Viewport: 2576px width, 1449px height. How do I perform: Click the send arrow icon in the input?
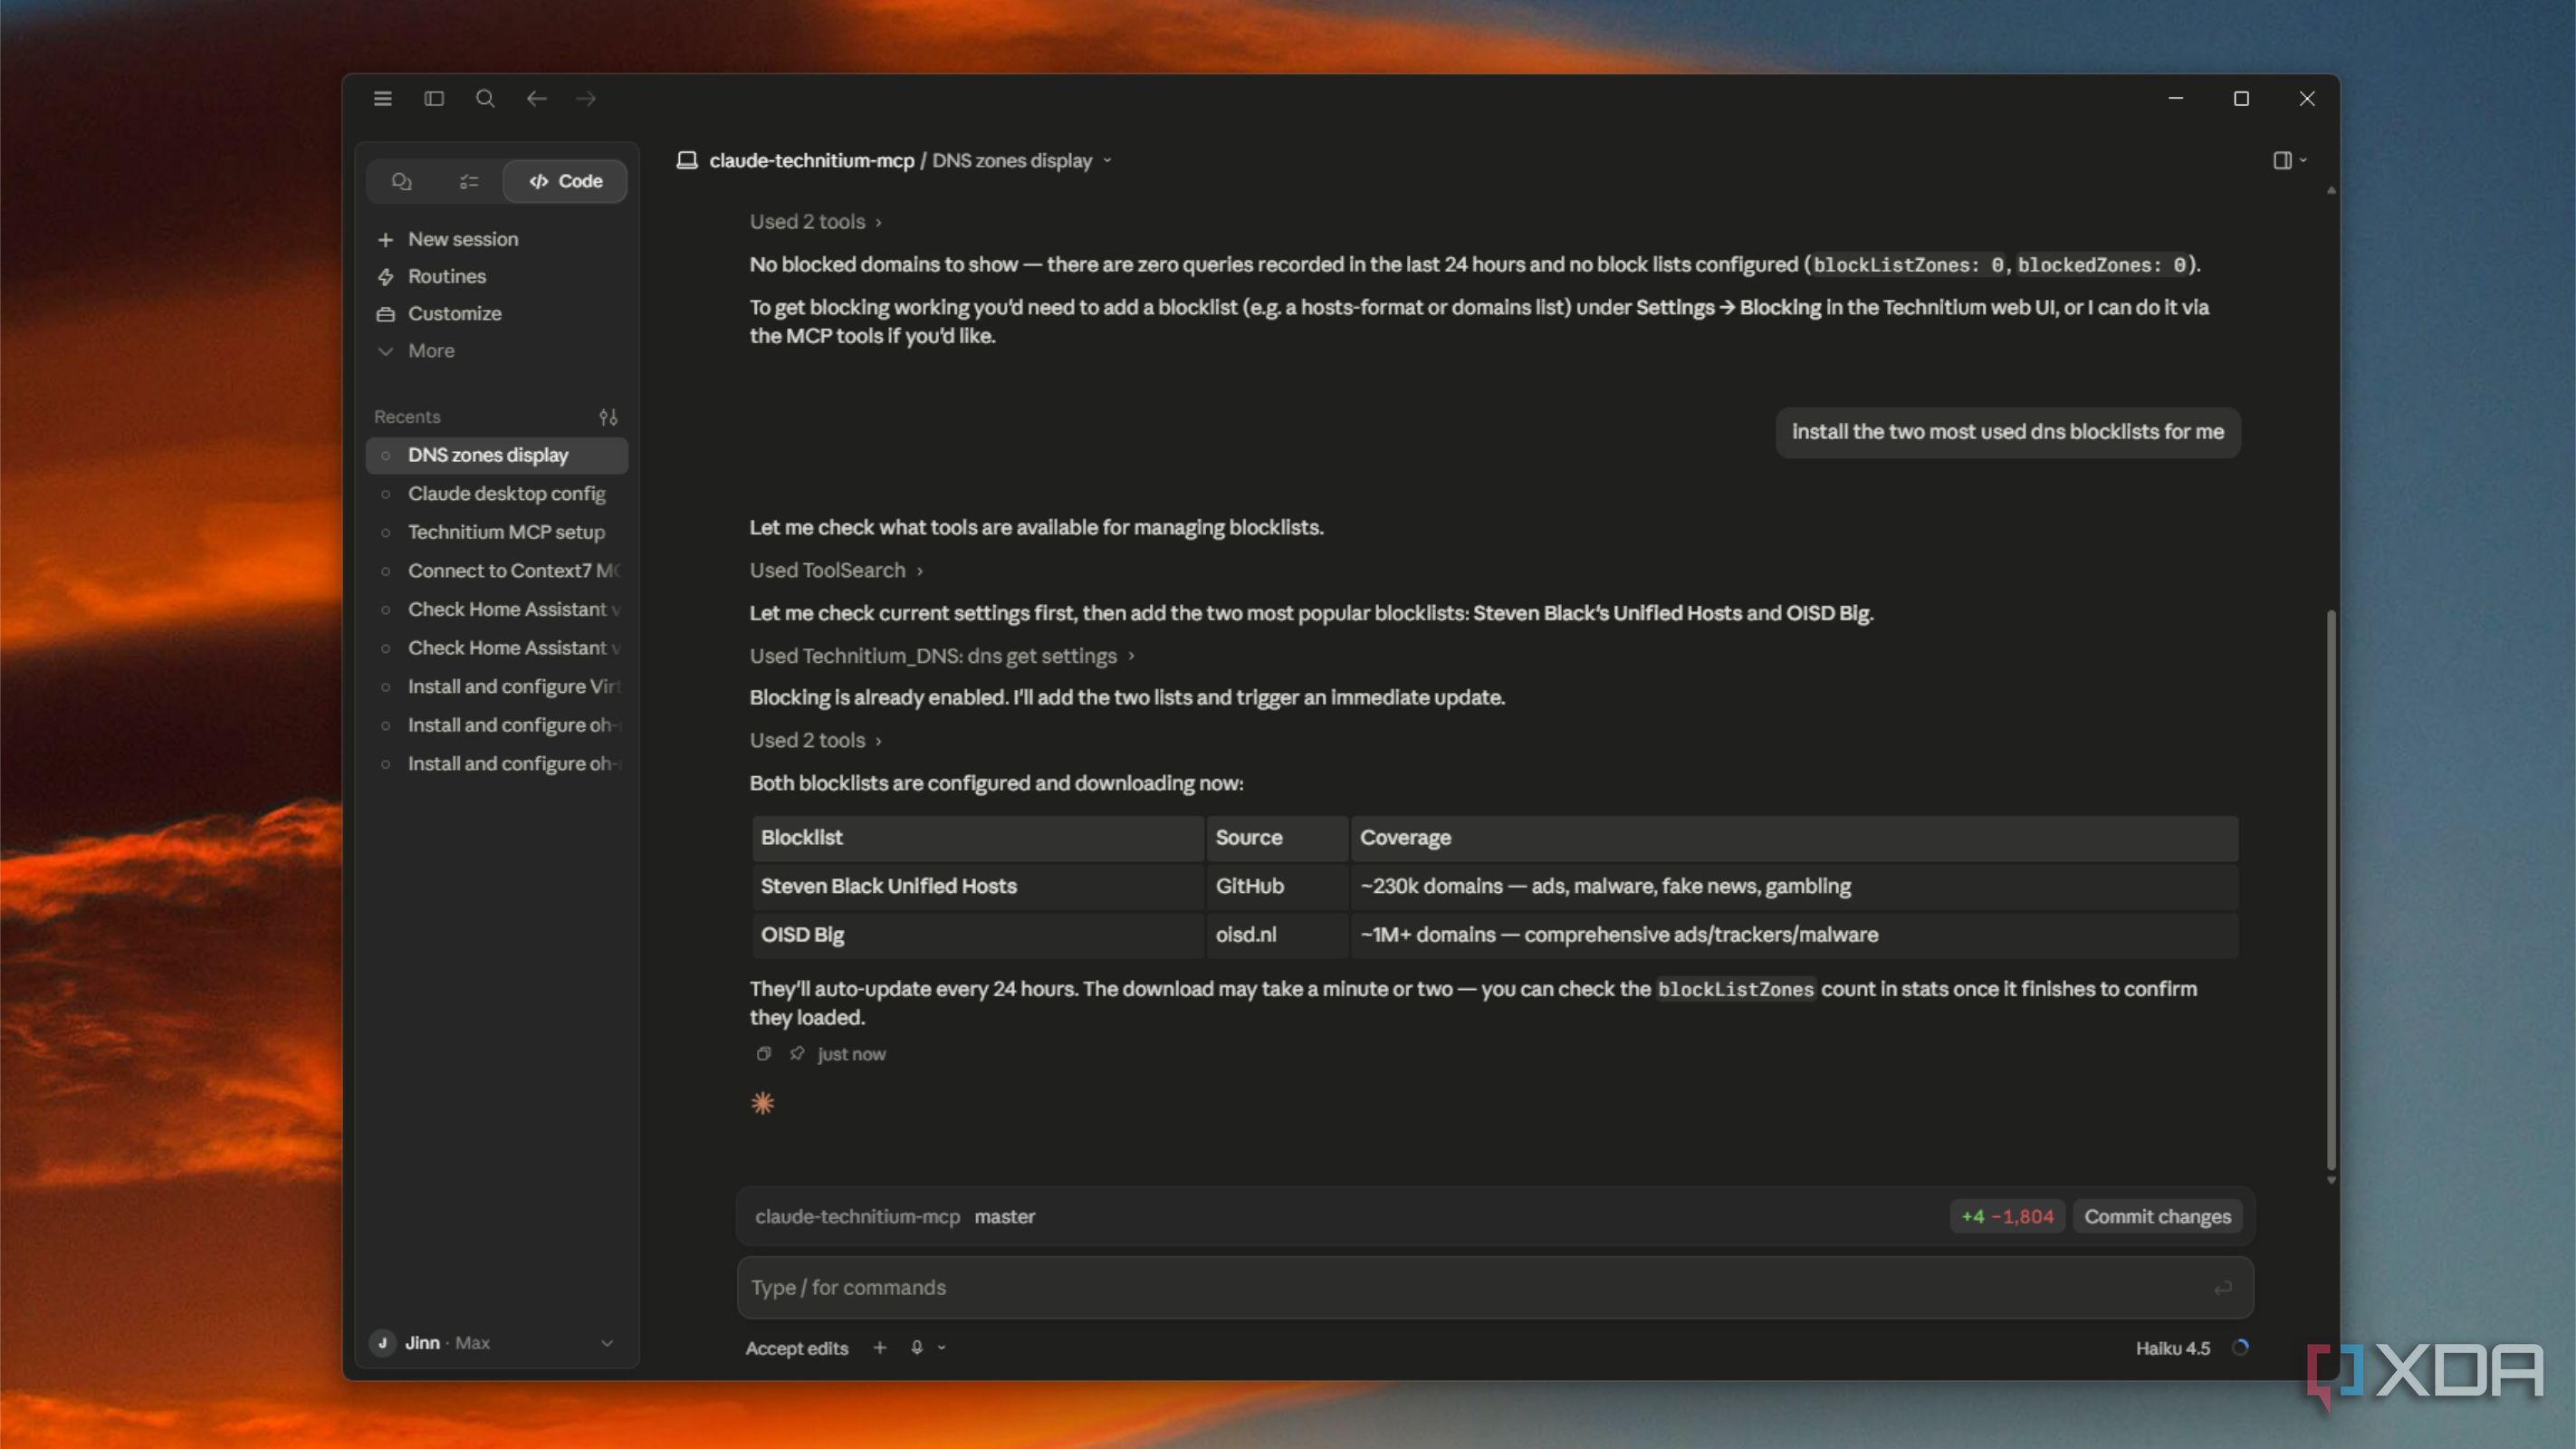click(2222, 1288)
